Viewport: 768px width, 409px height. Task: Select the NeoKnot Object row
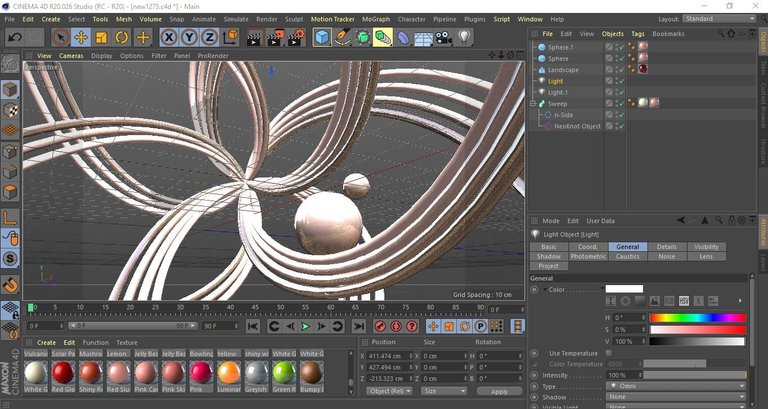(x=577, y=126)
